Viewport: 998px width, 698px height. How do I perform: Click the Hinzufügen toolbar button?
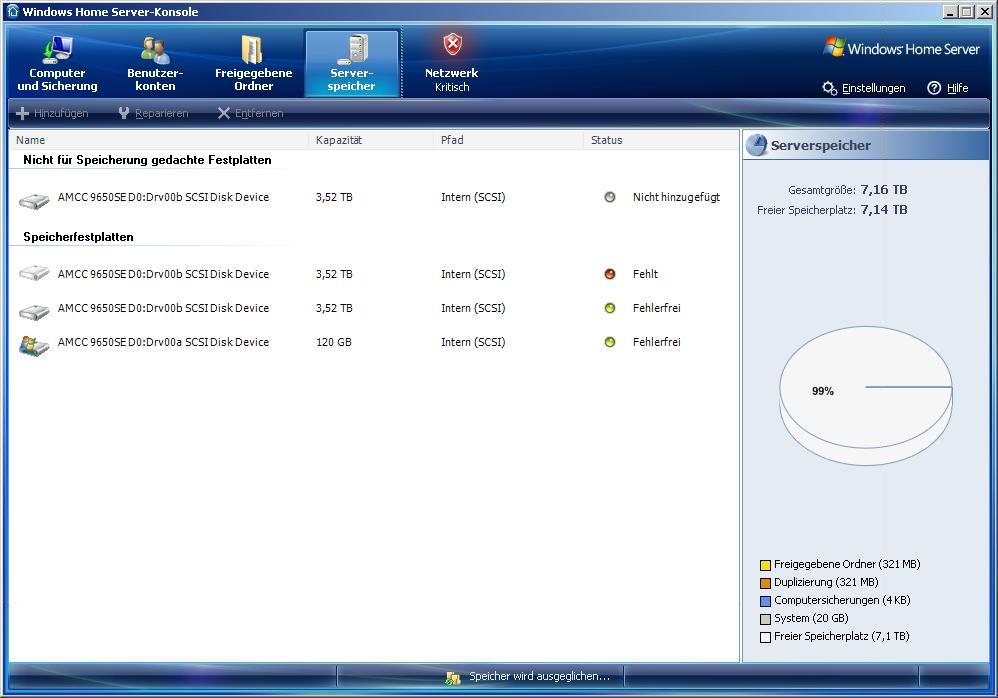(x=52, y=113)
